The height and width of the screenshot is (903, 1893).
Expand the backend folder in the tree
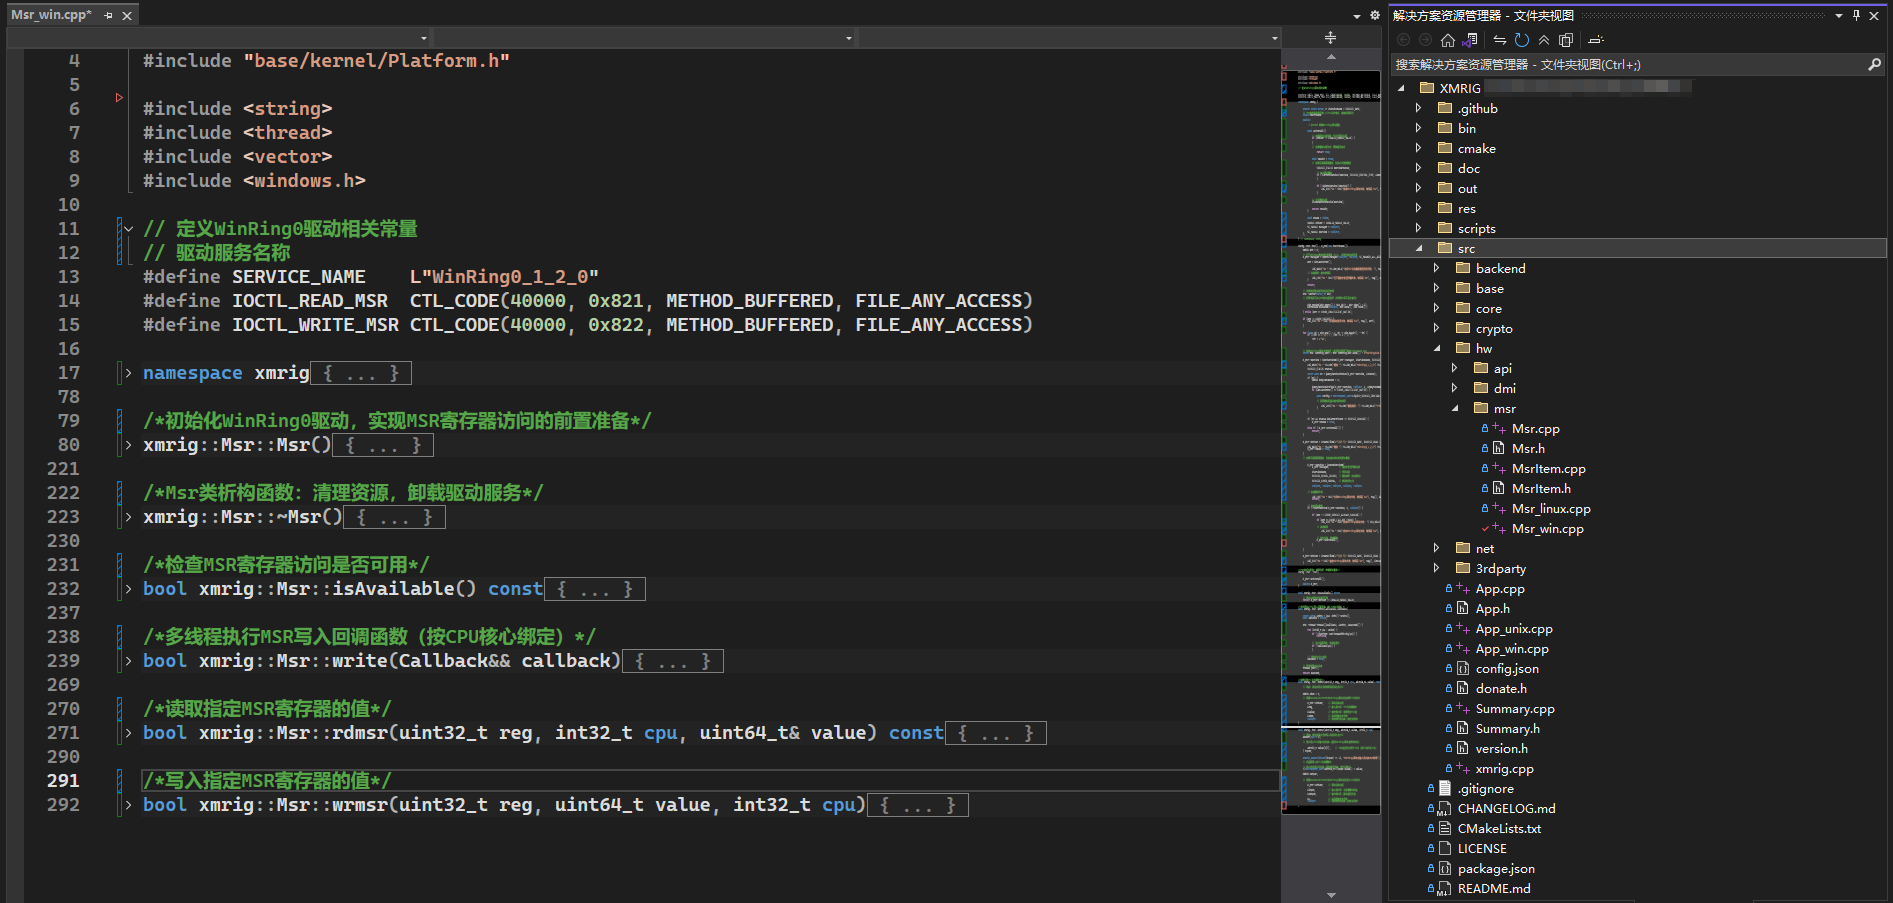pos(1436,268)
